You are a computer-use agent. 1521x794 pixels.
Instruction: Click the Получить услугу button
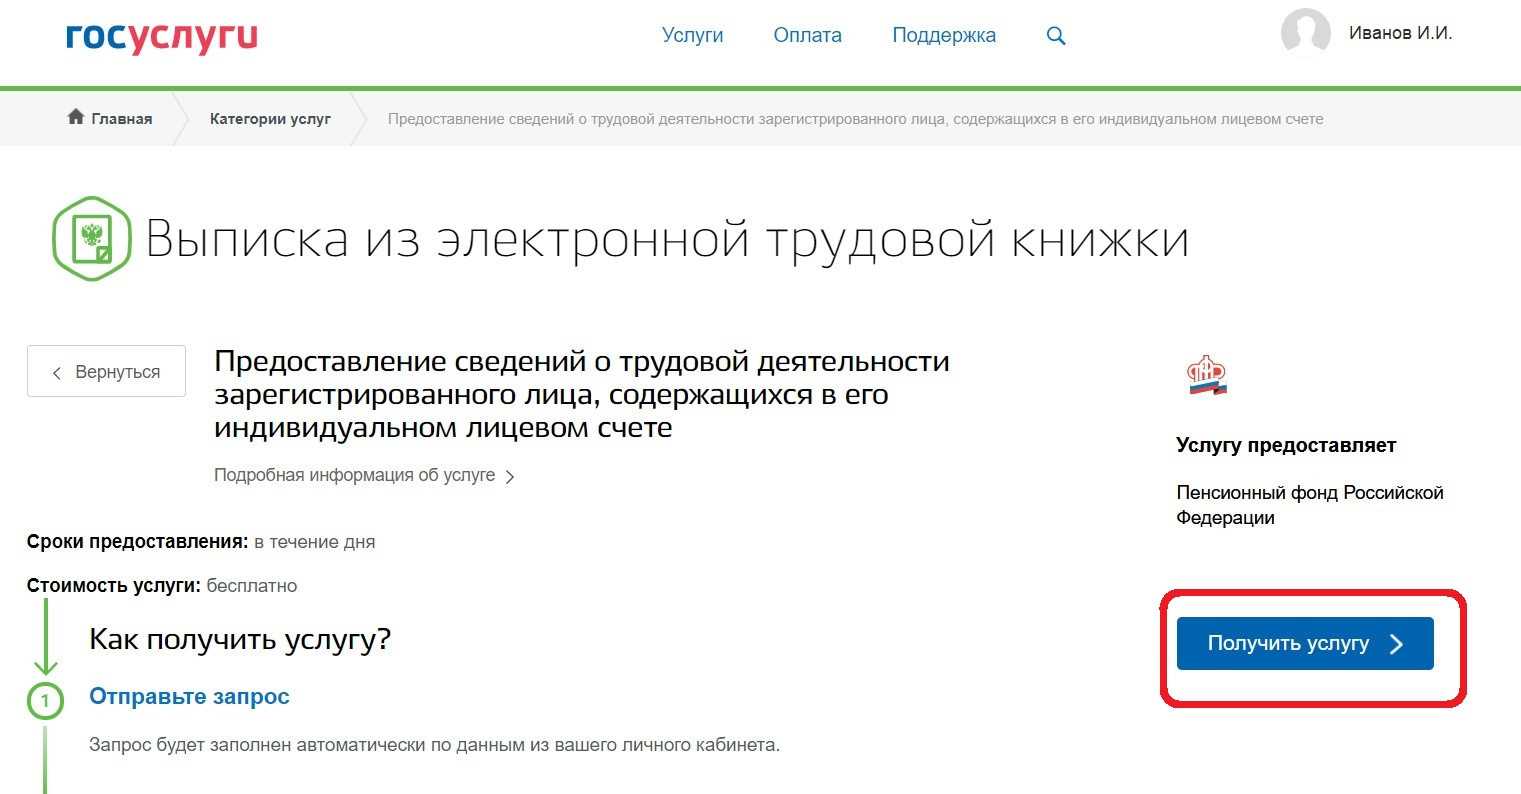click(1305, 643)
